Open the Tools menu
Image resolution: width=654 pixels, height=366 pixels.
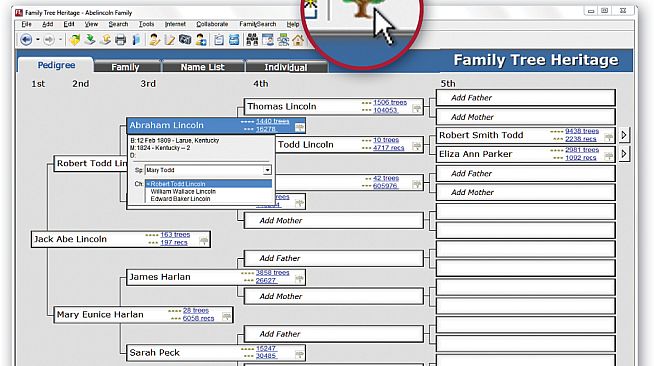(147, 24)
